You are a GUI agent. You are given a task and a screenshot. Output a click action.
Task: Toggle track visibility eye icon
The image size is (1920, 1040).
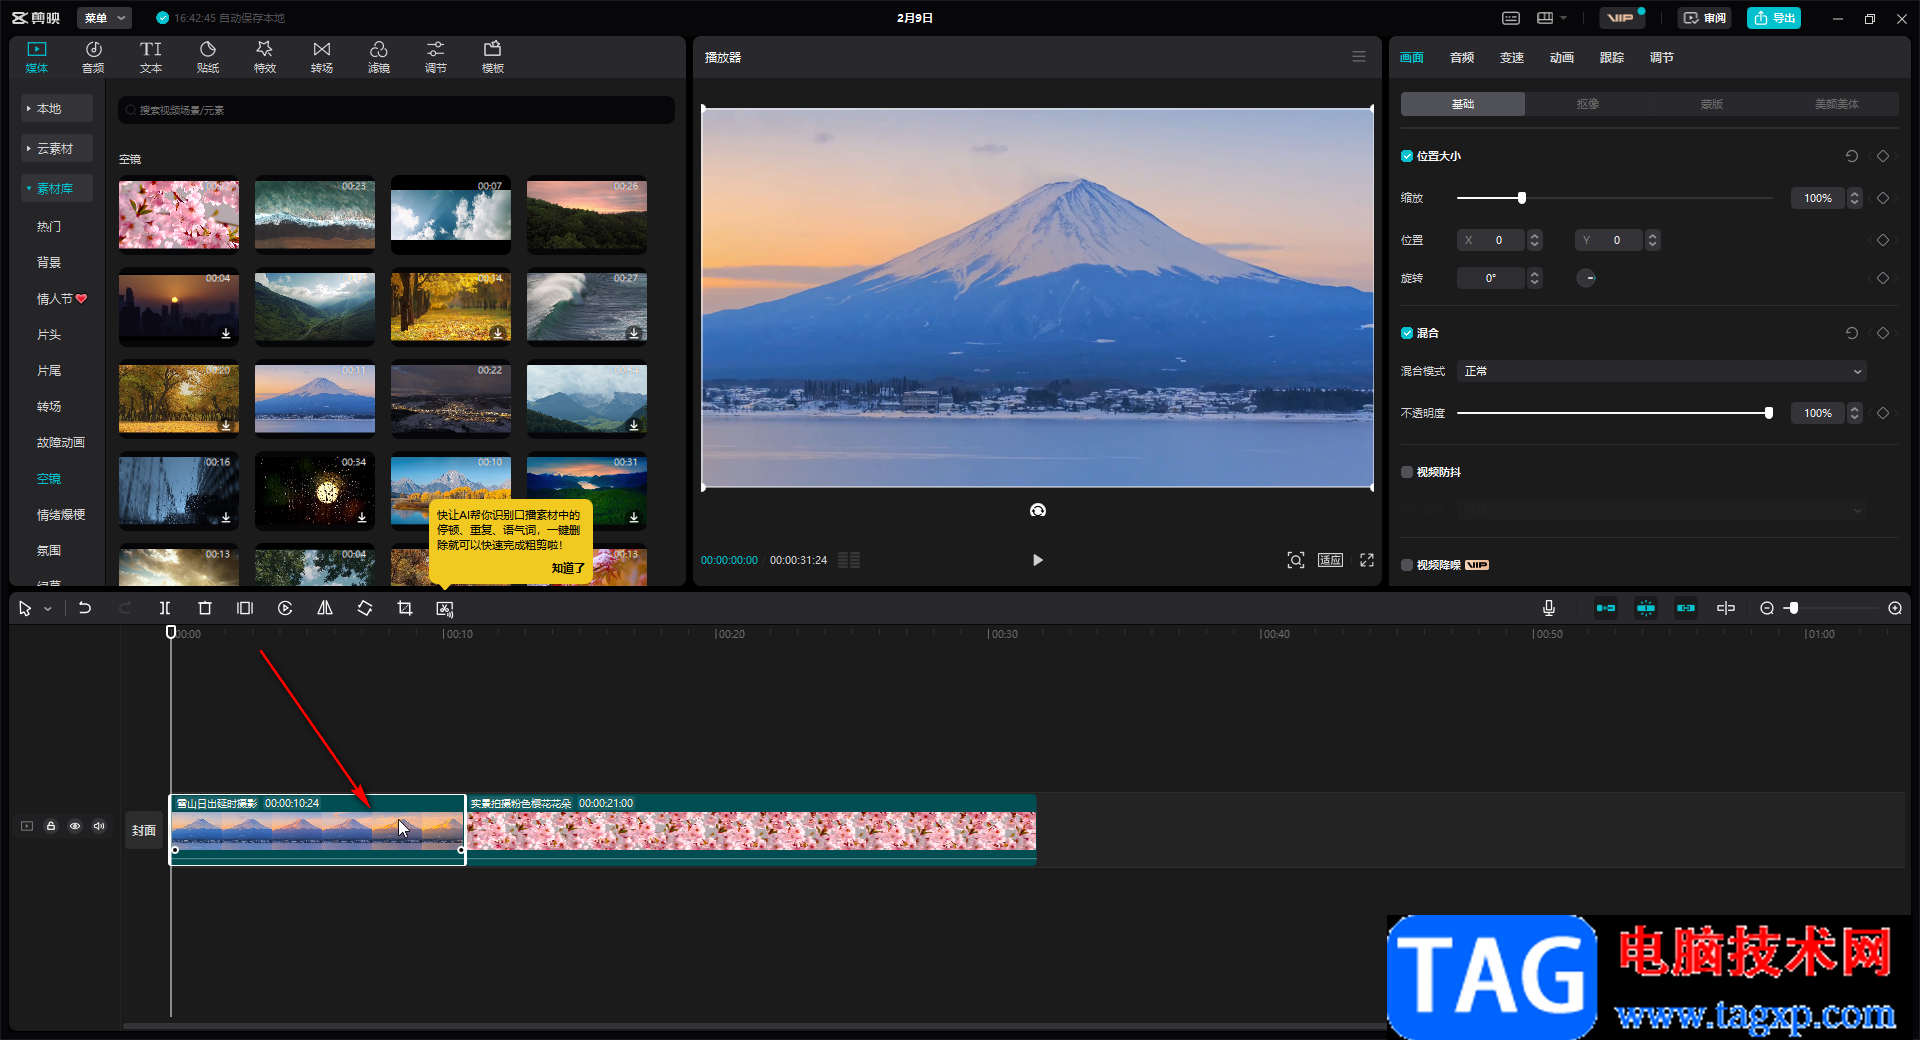[75, 826]
